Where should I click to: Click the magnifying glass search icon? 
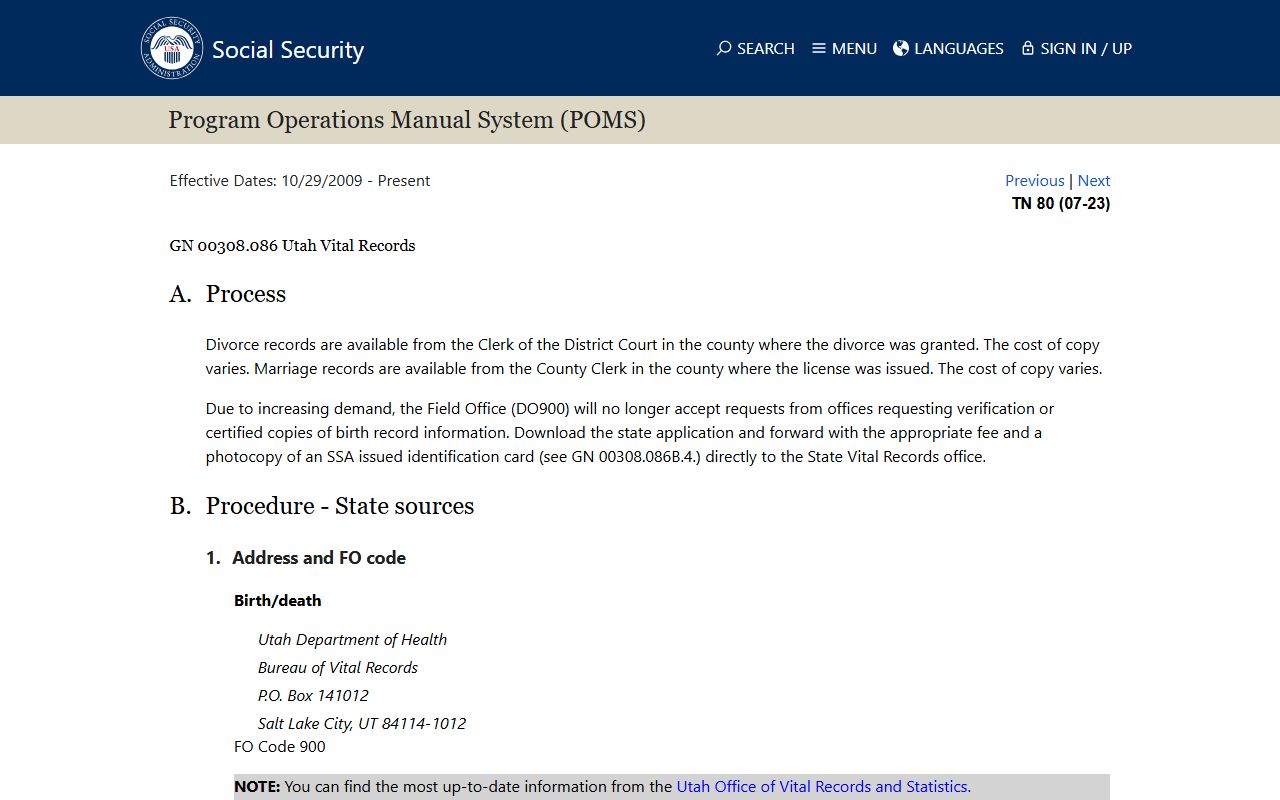pos(724,48)
